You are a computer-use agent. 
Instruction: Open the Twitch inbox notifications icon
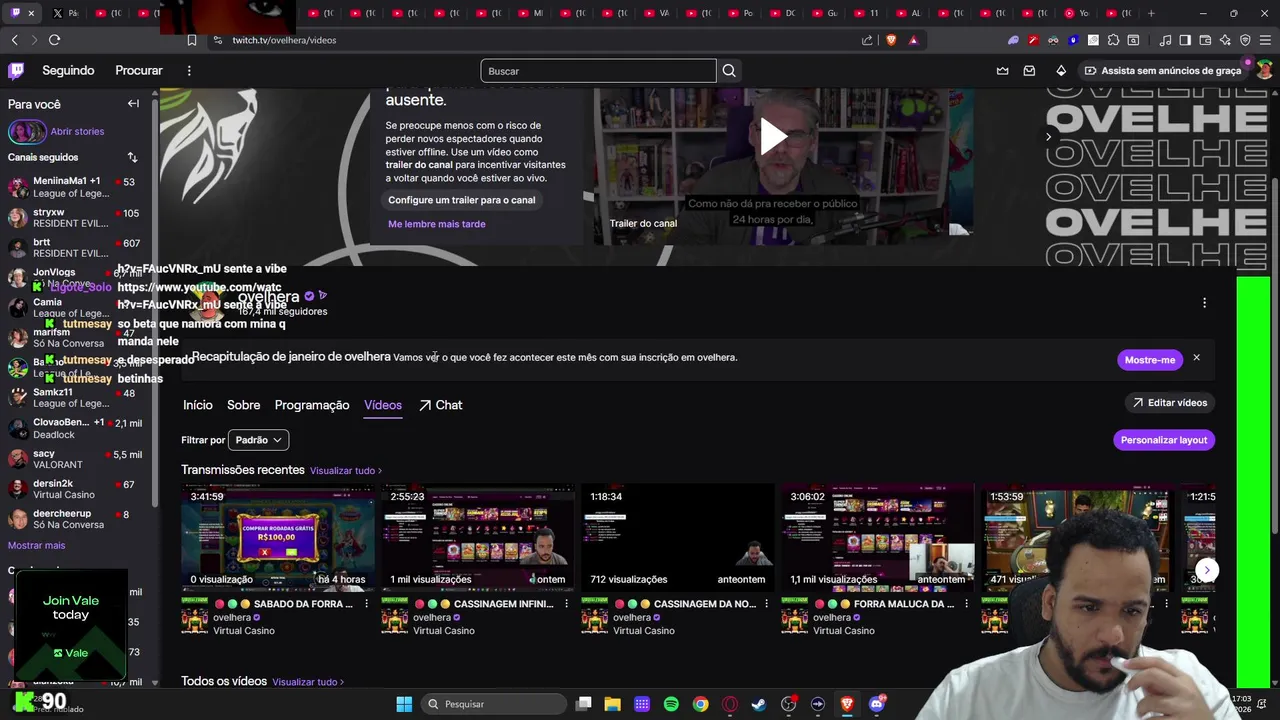tap(1029, 71)
